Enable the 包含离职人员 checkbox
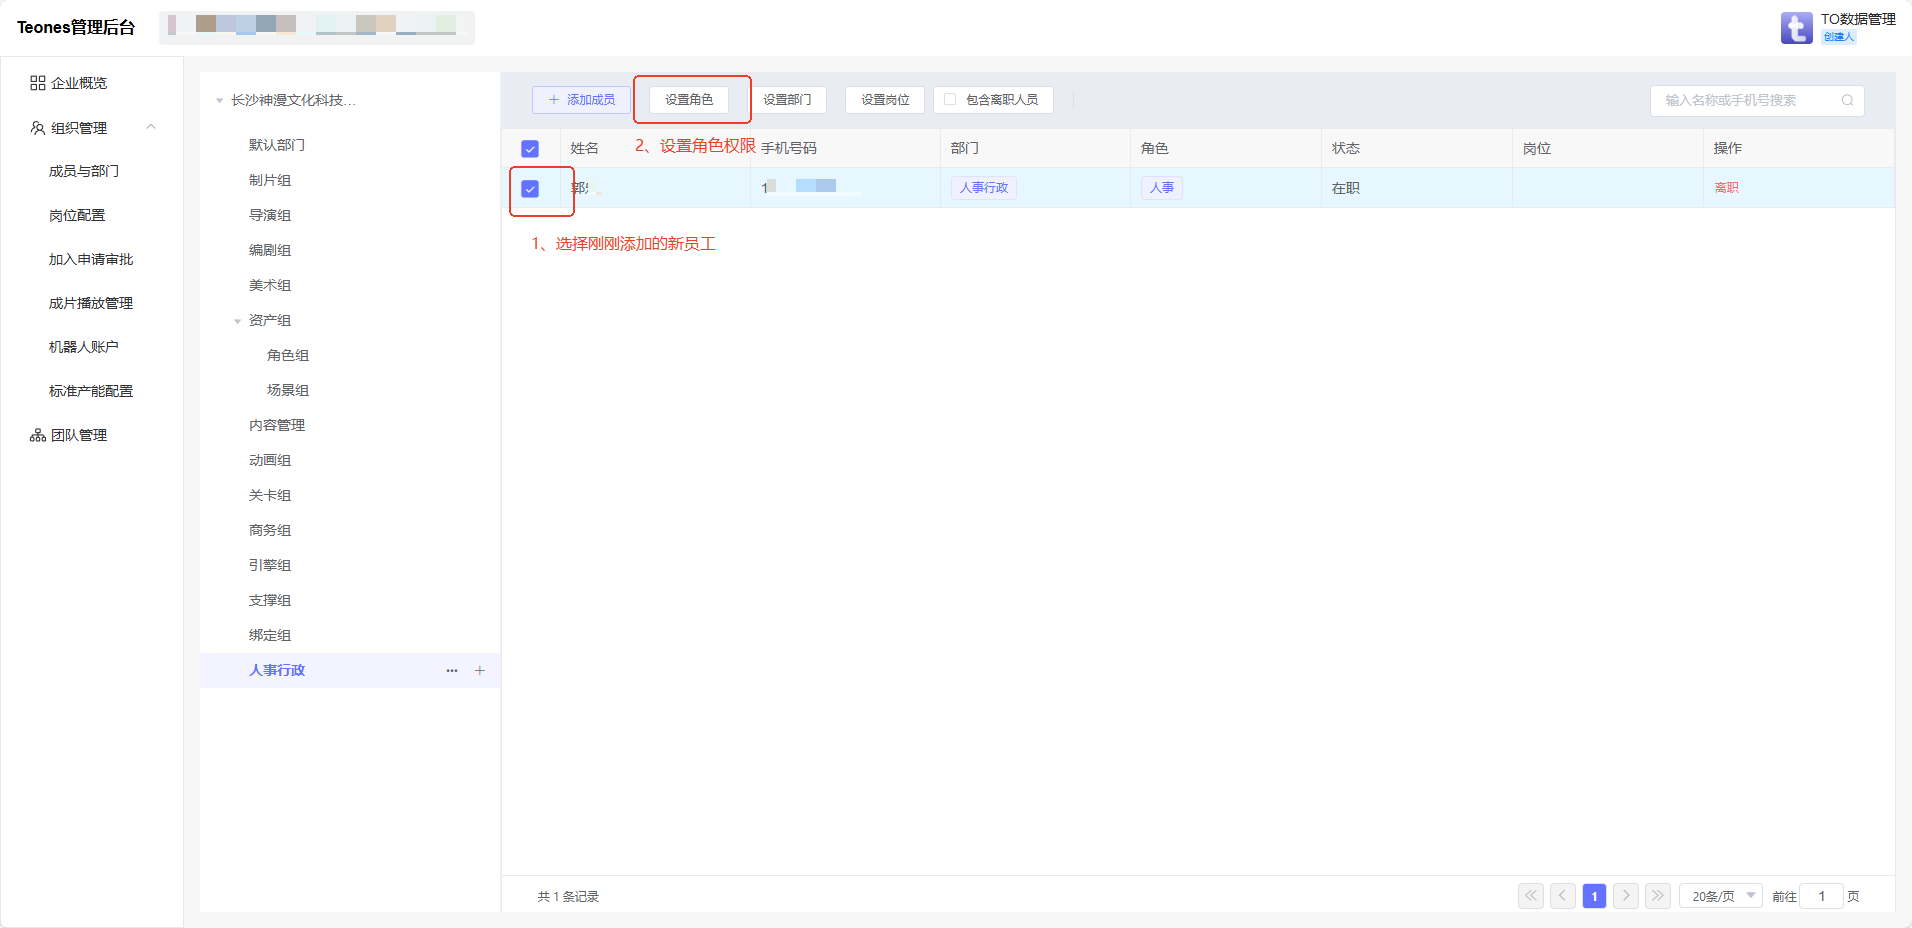This screenshot has height=928, width=1912. point(950,100)
